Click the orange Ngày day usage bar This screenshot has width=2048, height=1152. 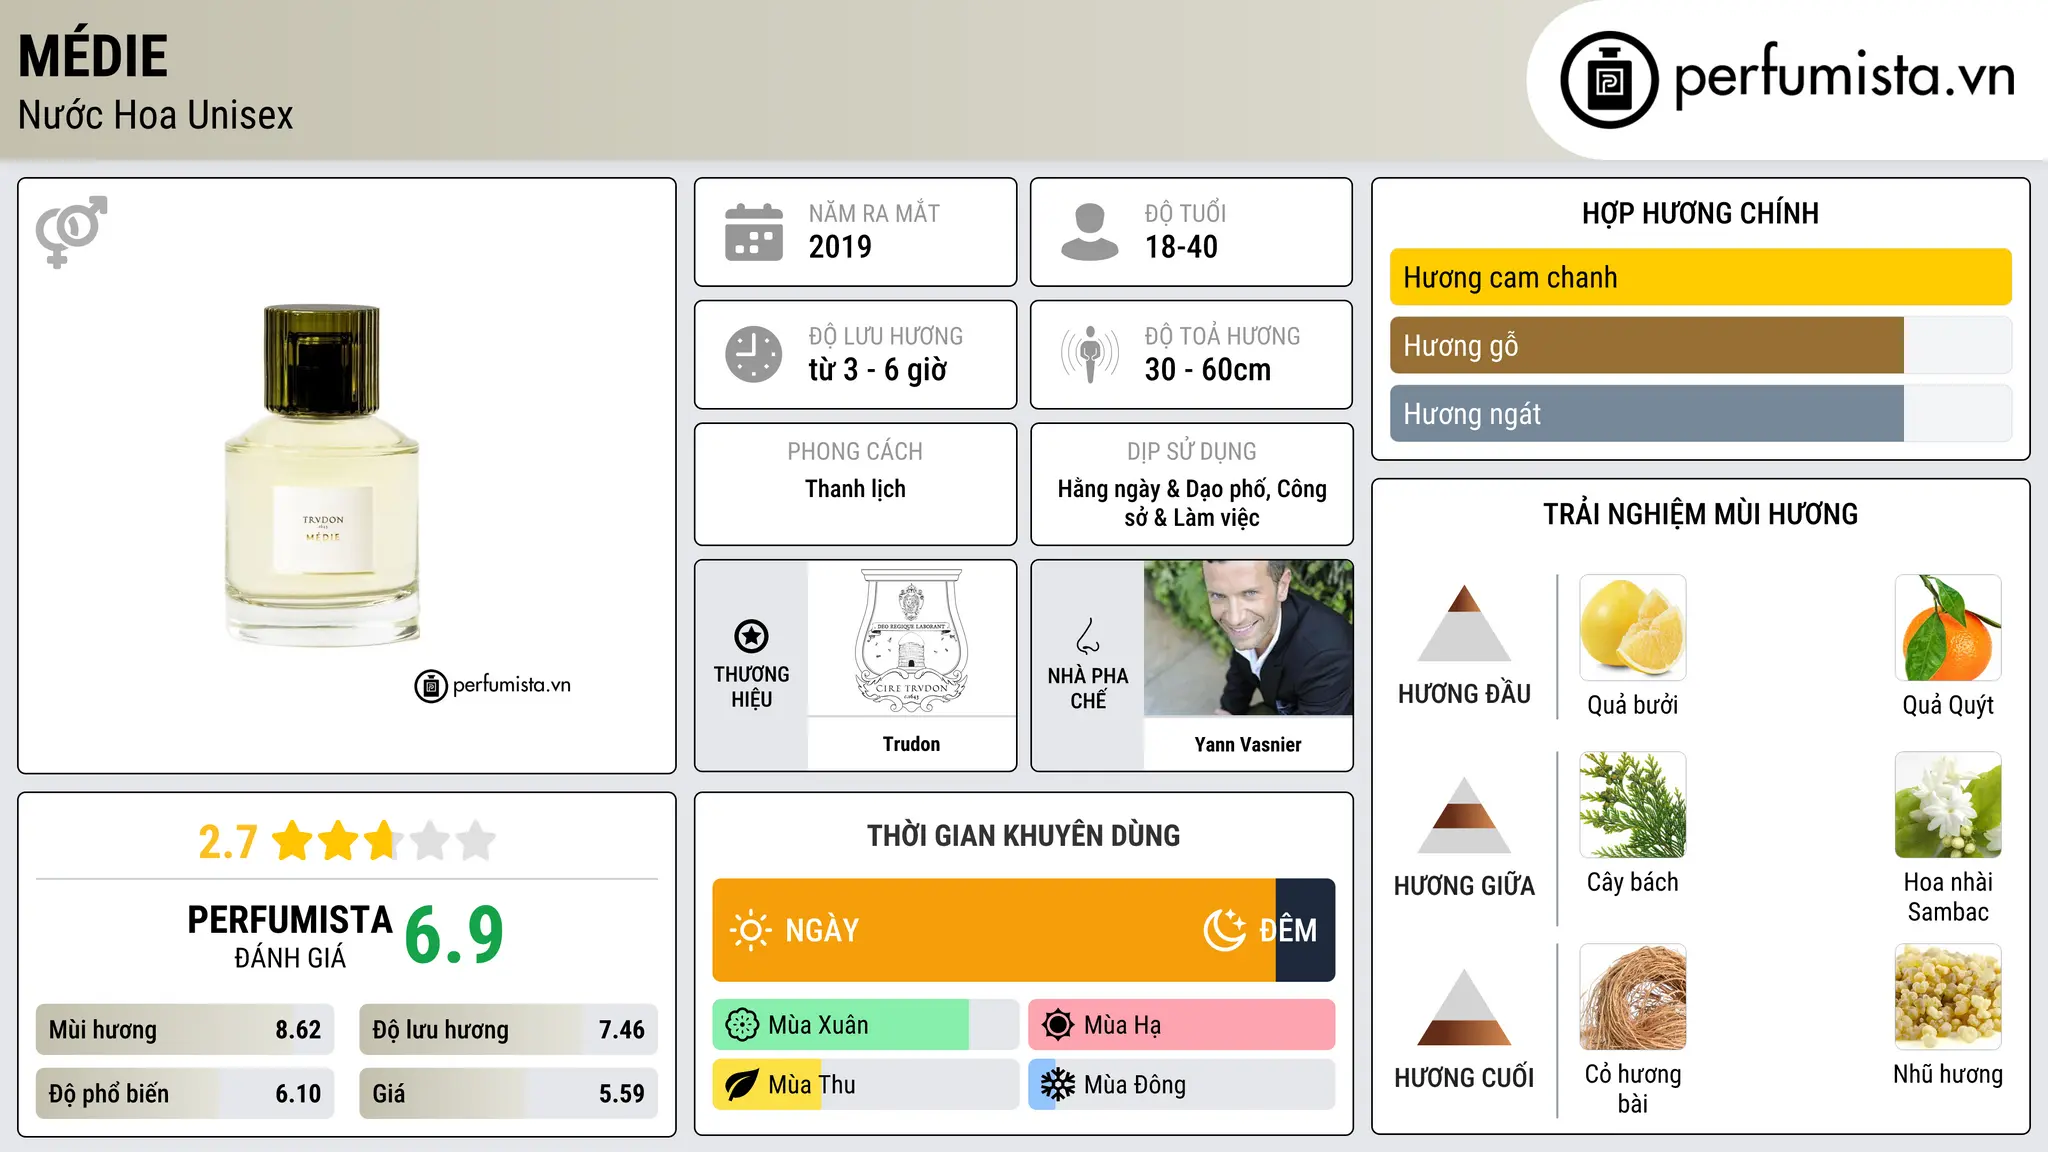tap(994, 930)
